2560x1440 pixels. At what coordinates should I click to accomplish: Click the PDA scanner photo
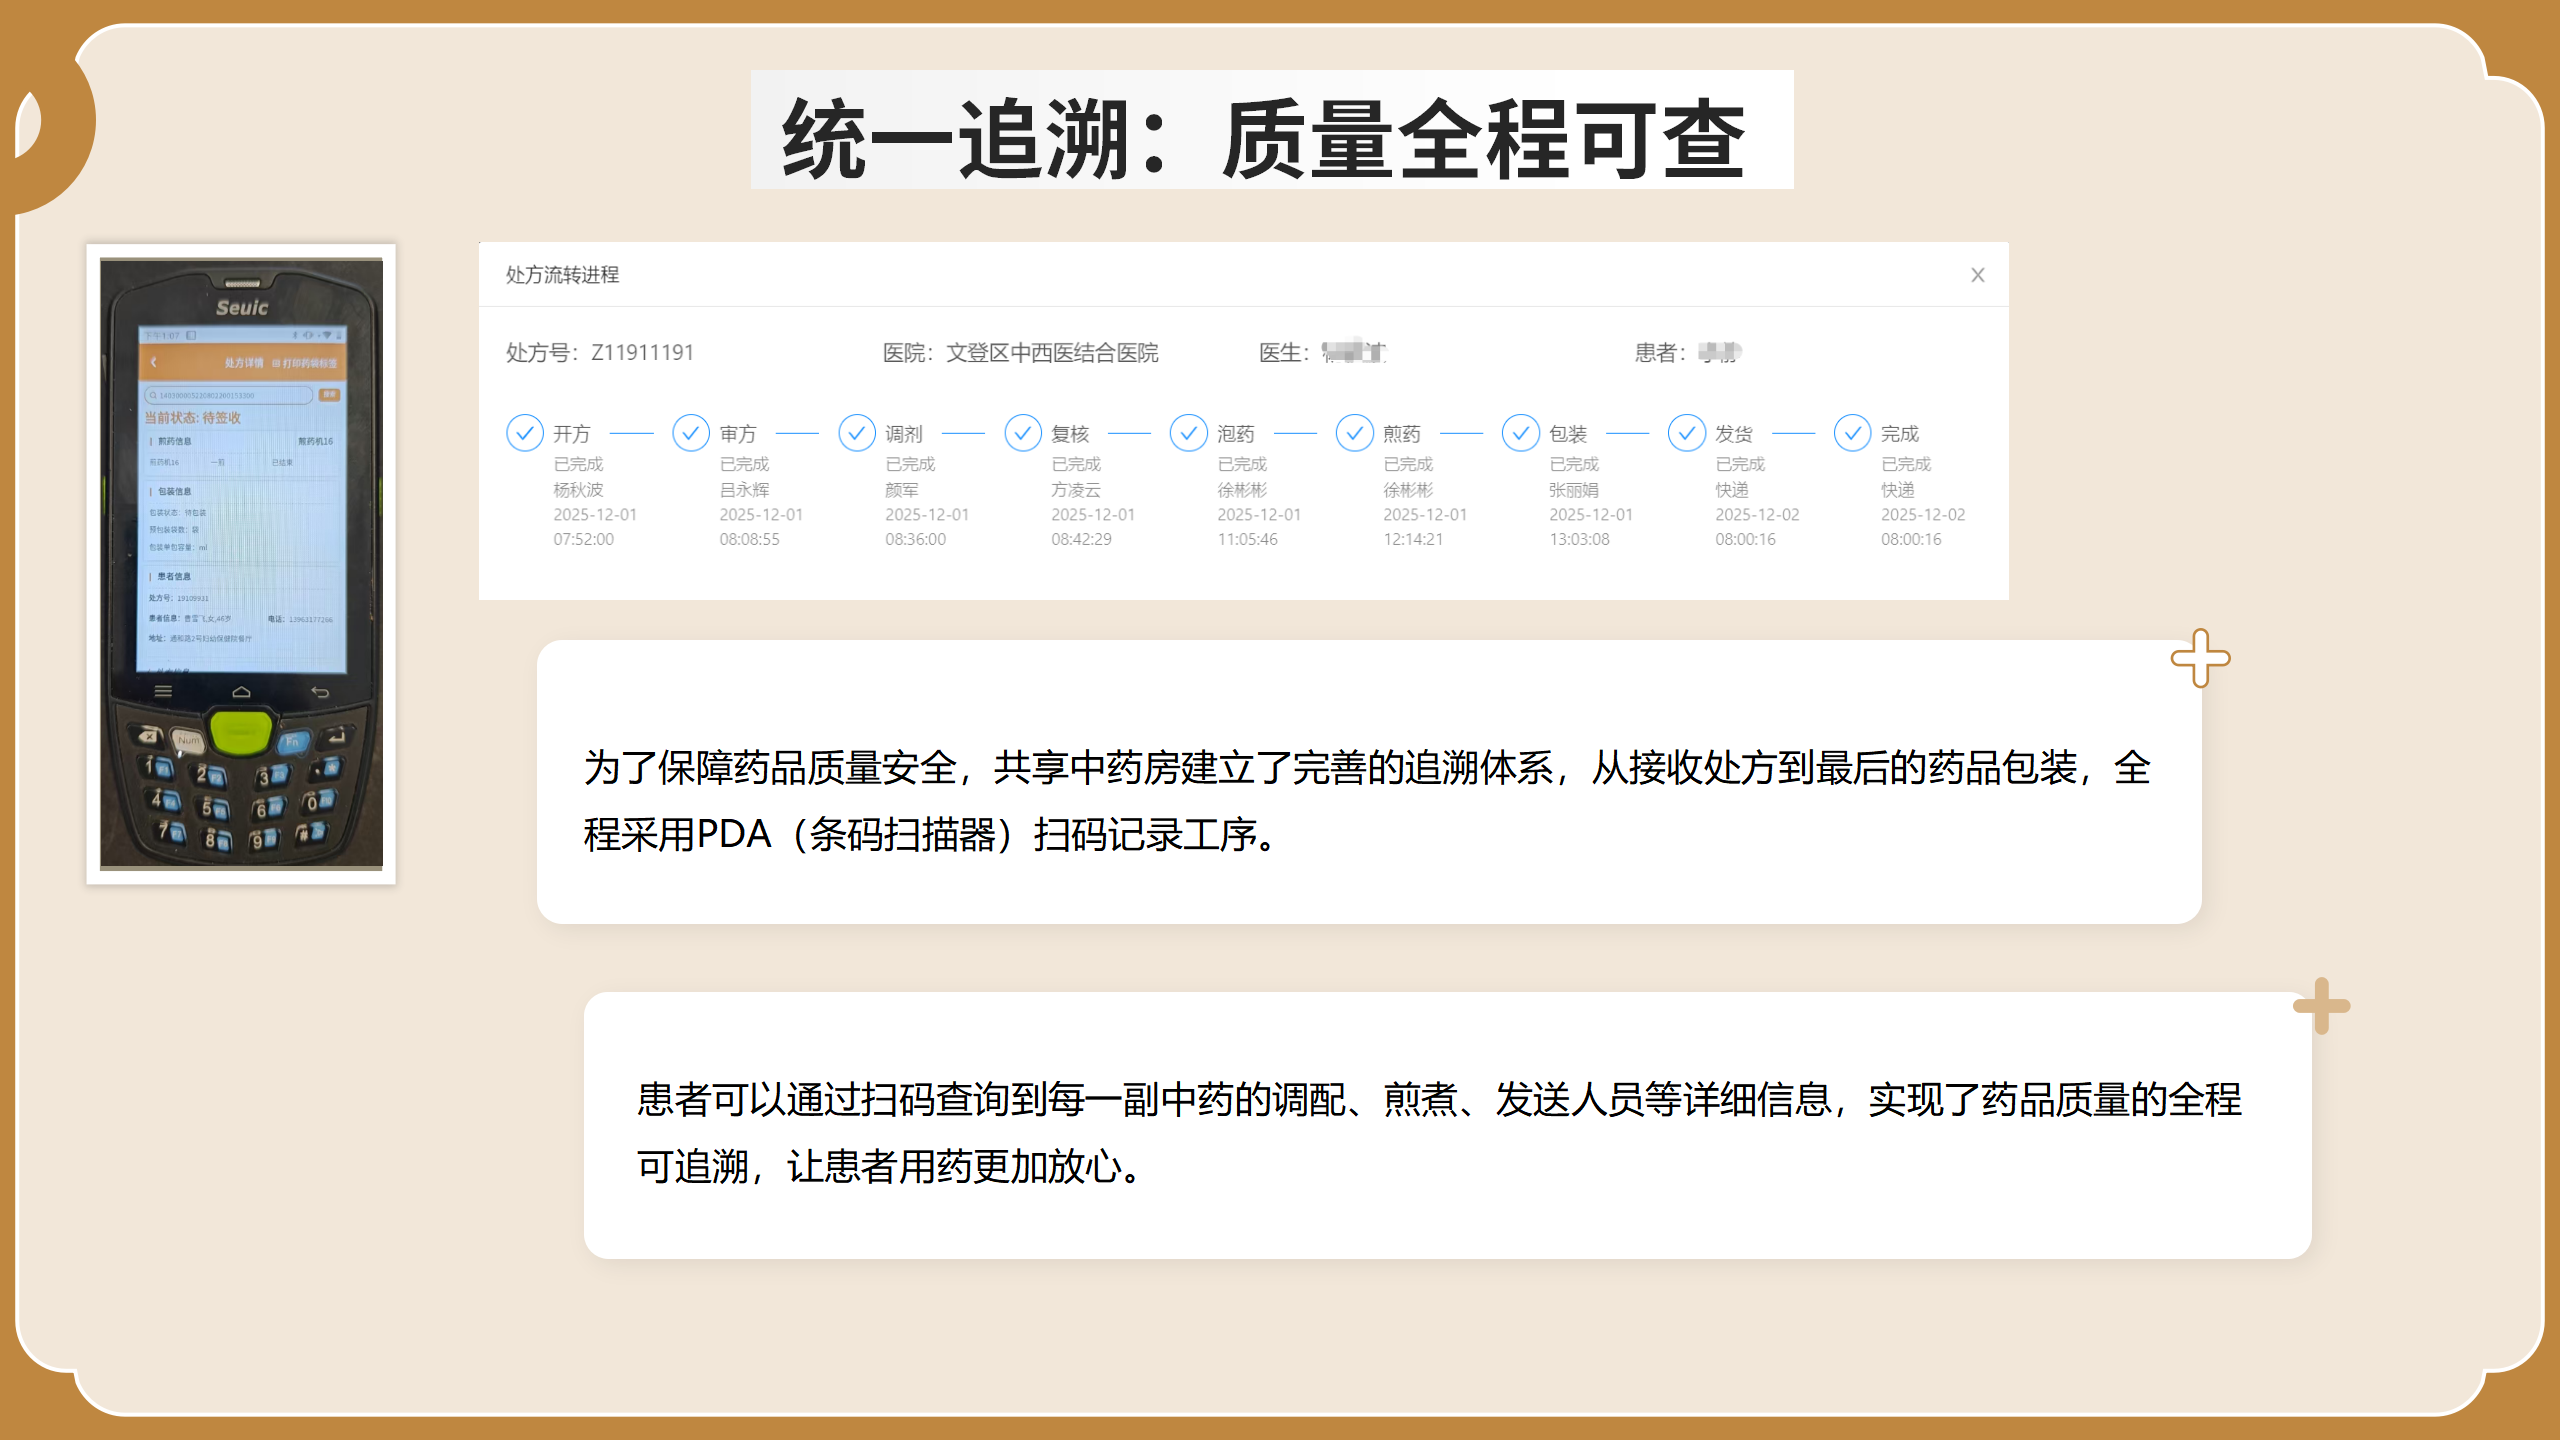[241, 564]
